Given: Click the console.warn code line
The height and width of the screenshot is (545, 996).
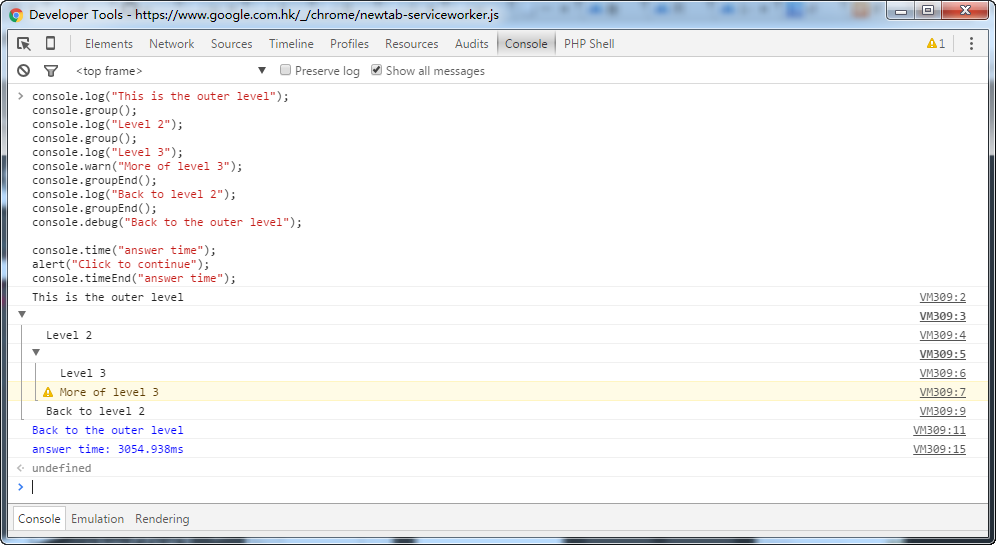Looking at the screenshot, I should pos(138,166).
